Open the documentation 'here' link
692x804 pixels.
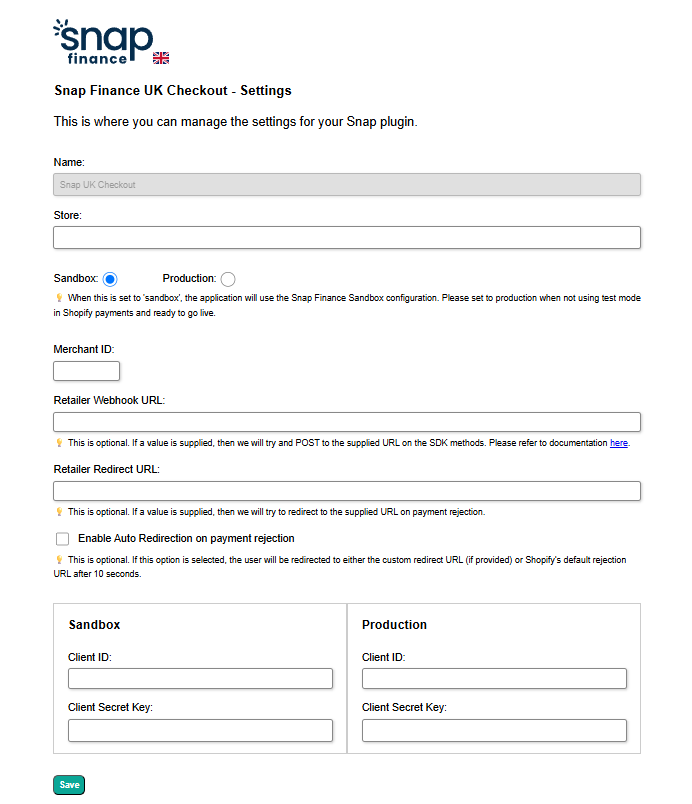click(x=619, y=443)
